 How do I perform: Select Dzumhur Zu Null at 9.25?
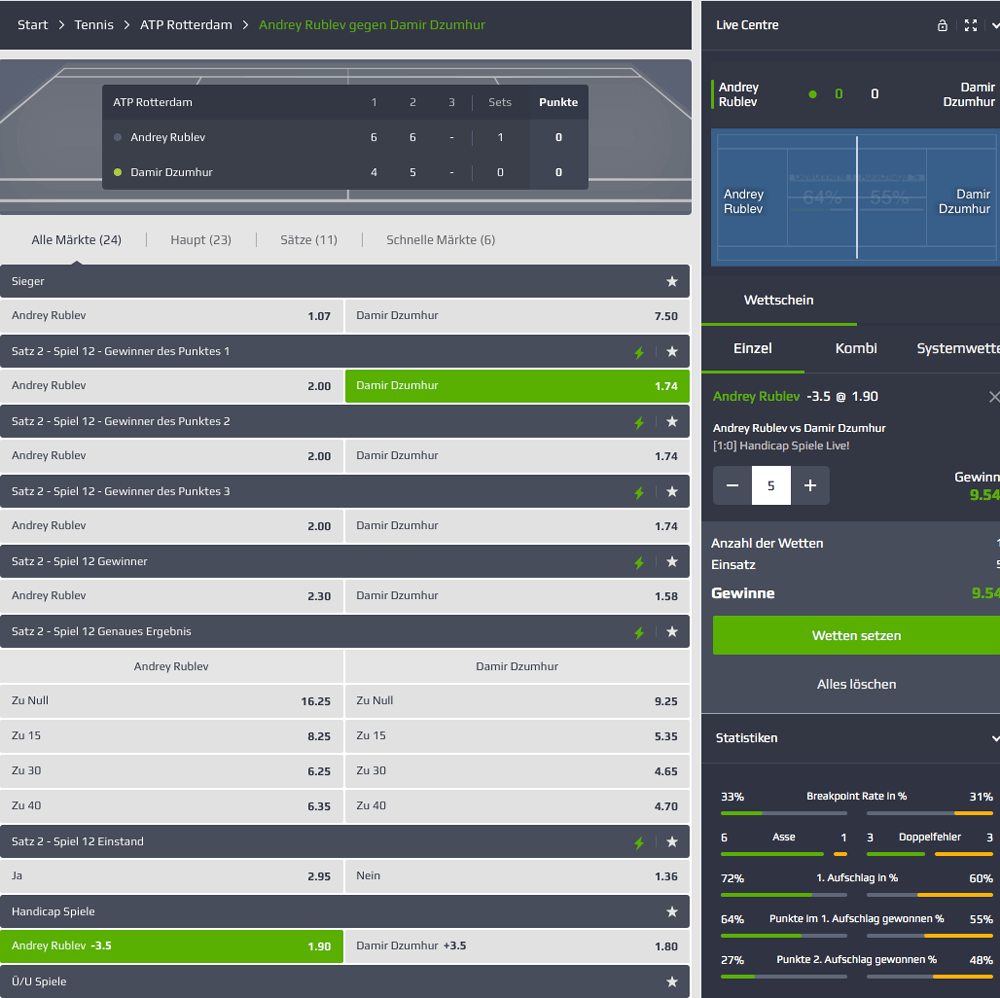pyautogui.click(x=517, y=701)
